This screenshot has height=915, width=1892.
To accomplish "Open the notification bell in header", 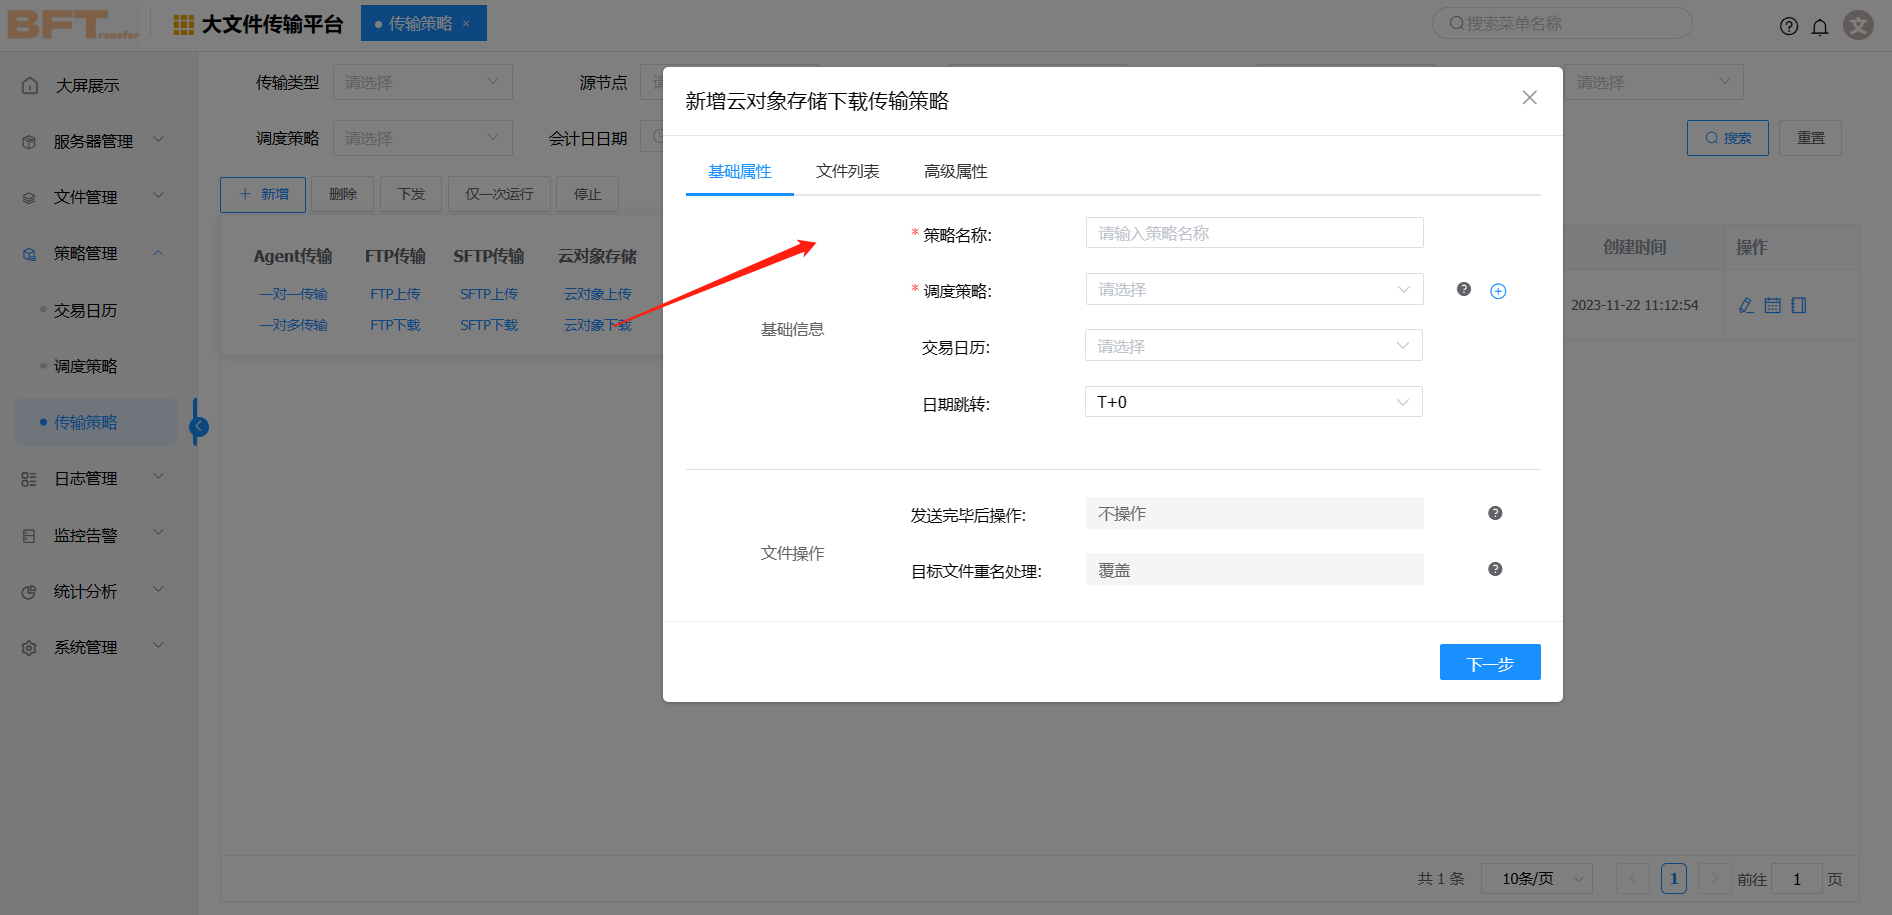I will point(1820,26).
